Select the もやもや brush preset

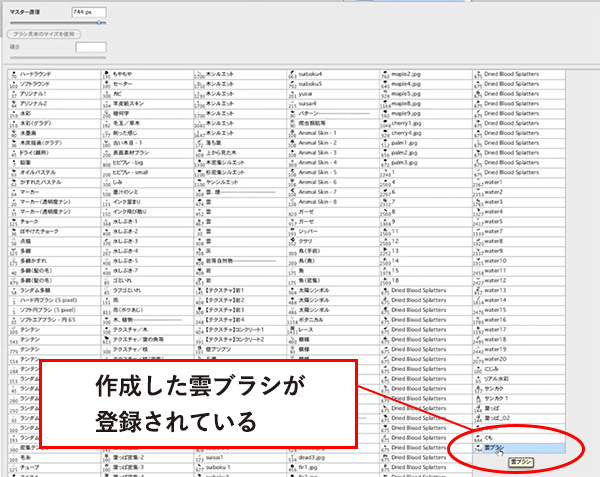coord(147,74)
